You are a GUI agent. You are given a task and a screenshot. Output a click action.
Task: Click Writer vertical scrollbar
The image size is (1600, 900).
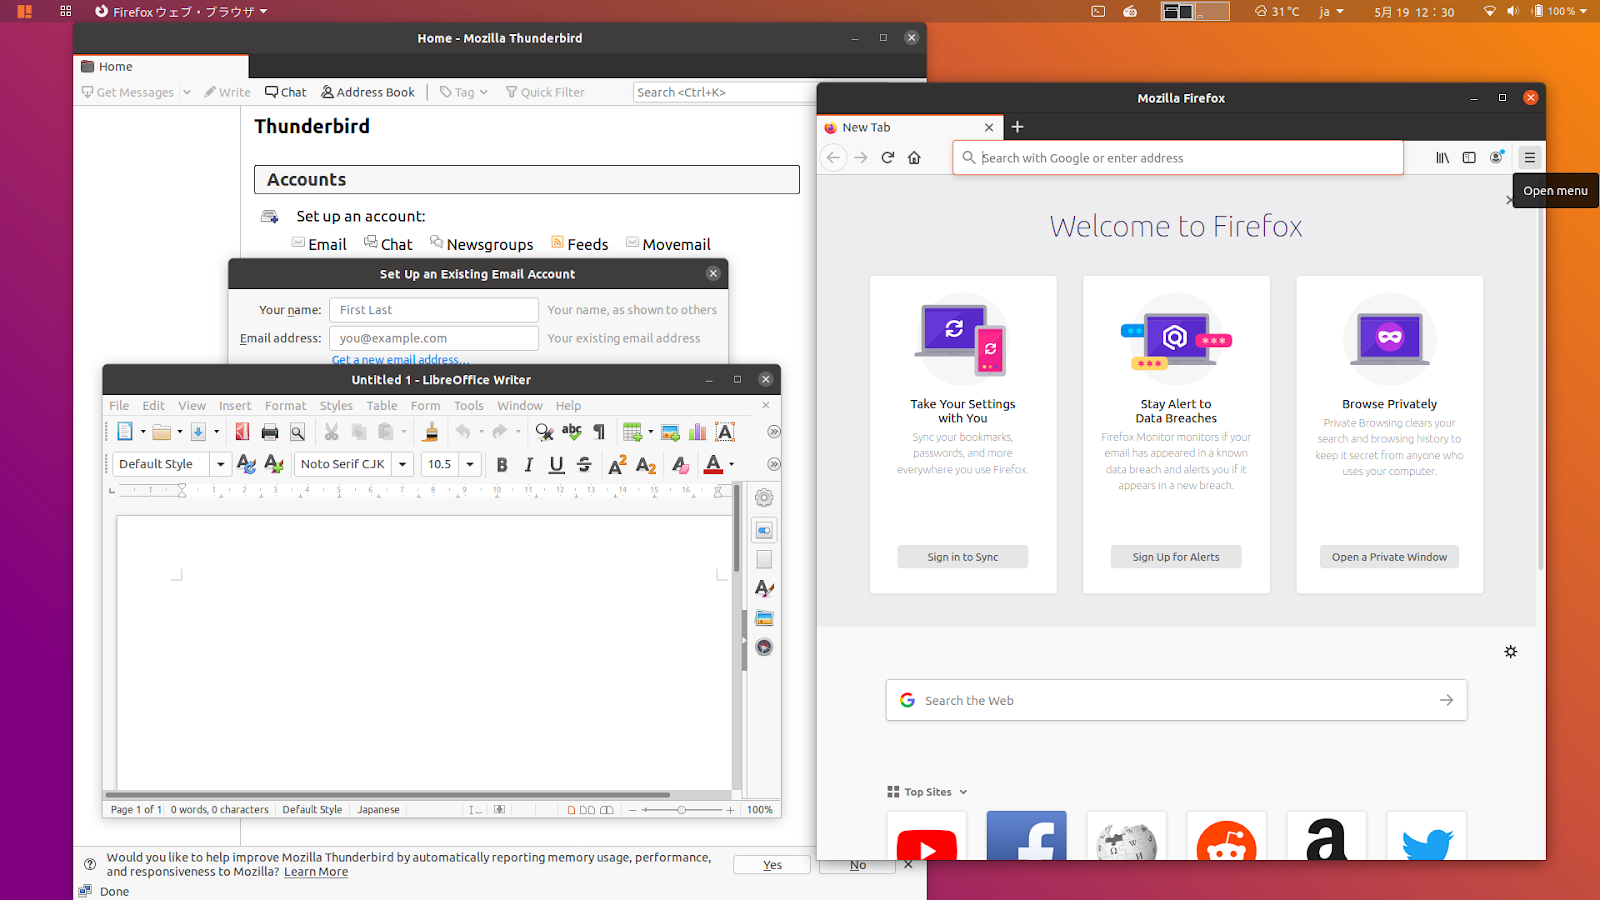[737, 528]
